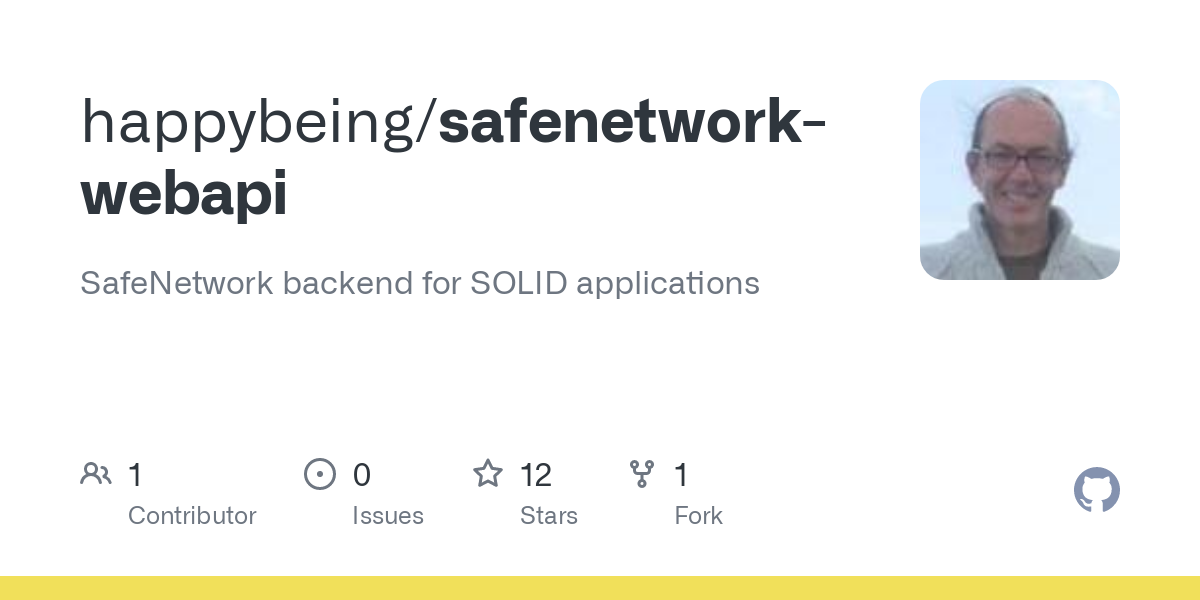
Task: Click the 'Contributor' label
Action: coord(192,516)
